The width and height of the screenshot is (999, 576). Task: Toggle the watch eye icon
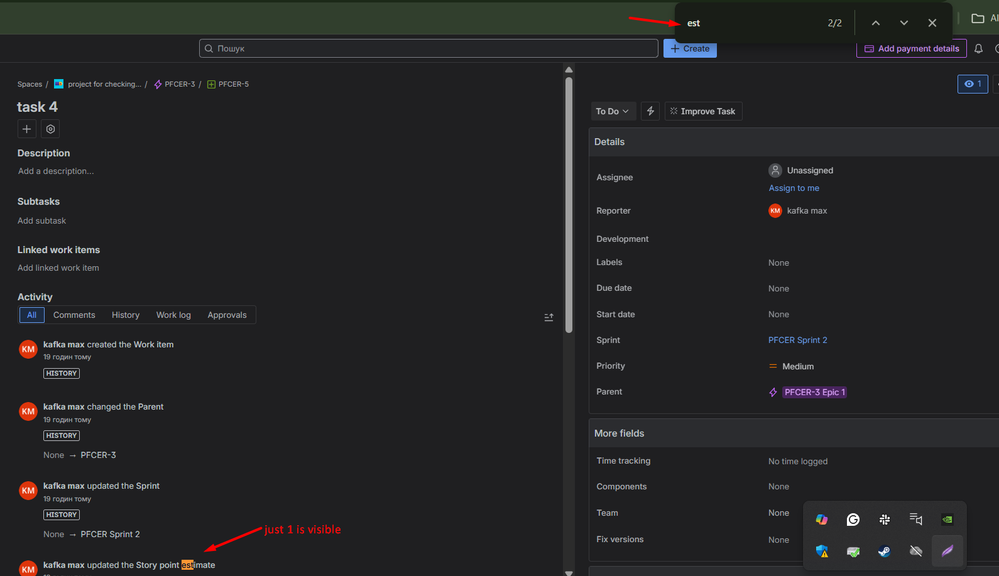point(972,84)
